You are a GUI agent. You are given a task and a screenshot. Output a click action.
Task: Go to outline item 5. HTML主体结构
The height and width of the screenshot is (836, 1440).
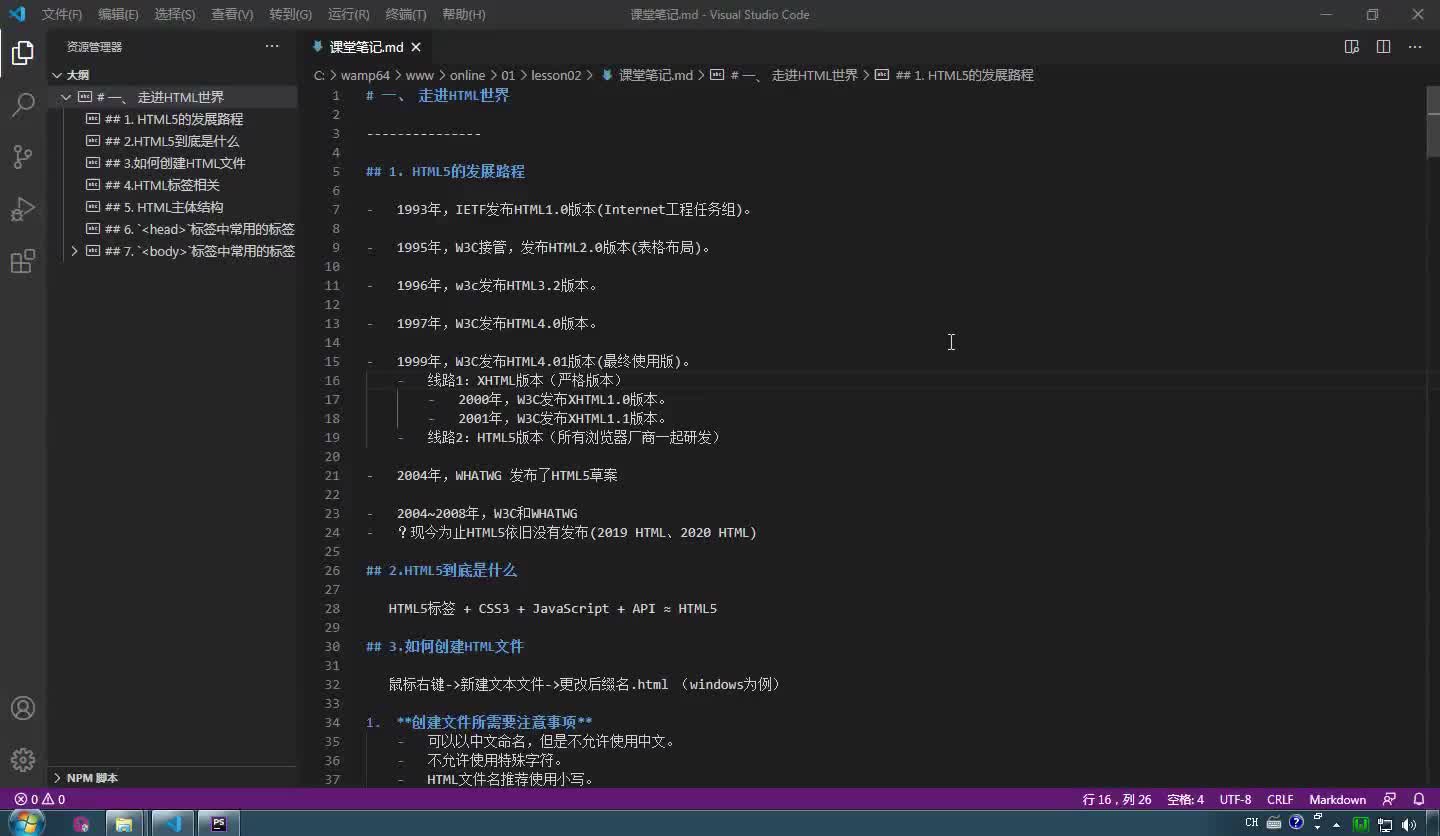pyautogui.click(x=164, y=207)
